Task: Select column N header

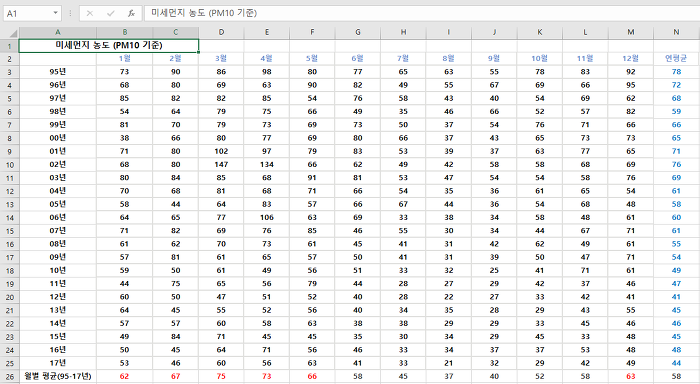Action: coord(676,32)
